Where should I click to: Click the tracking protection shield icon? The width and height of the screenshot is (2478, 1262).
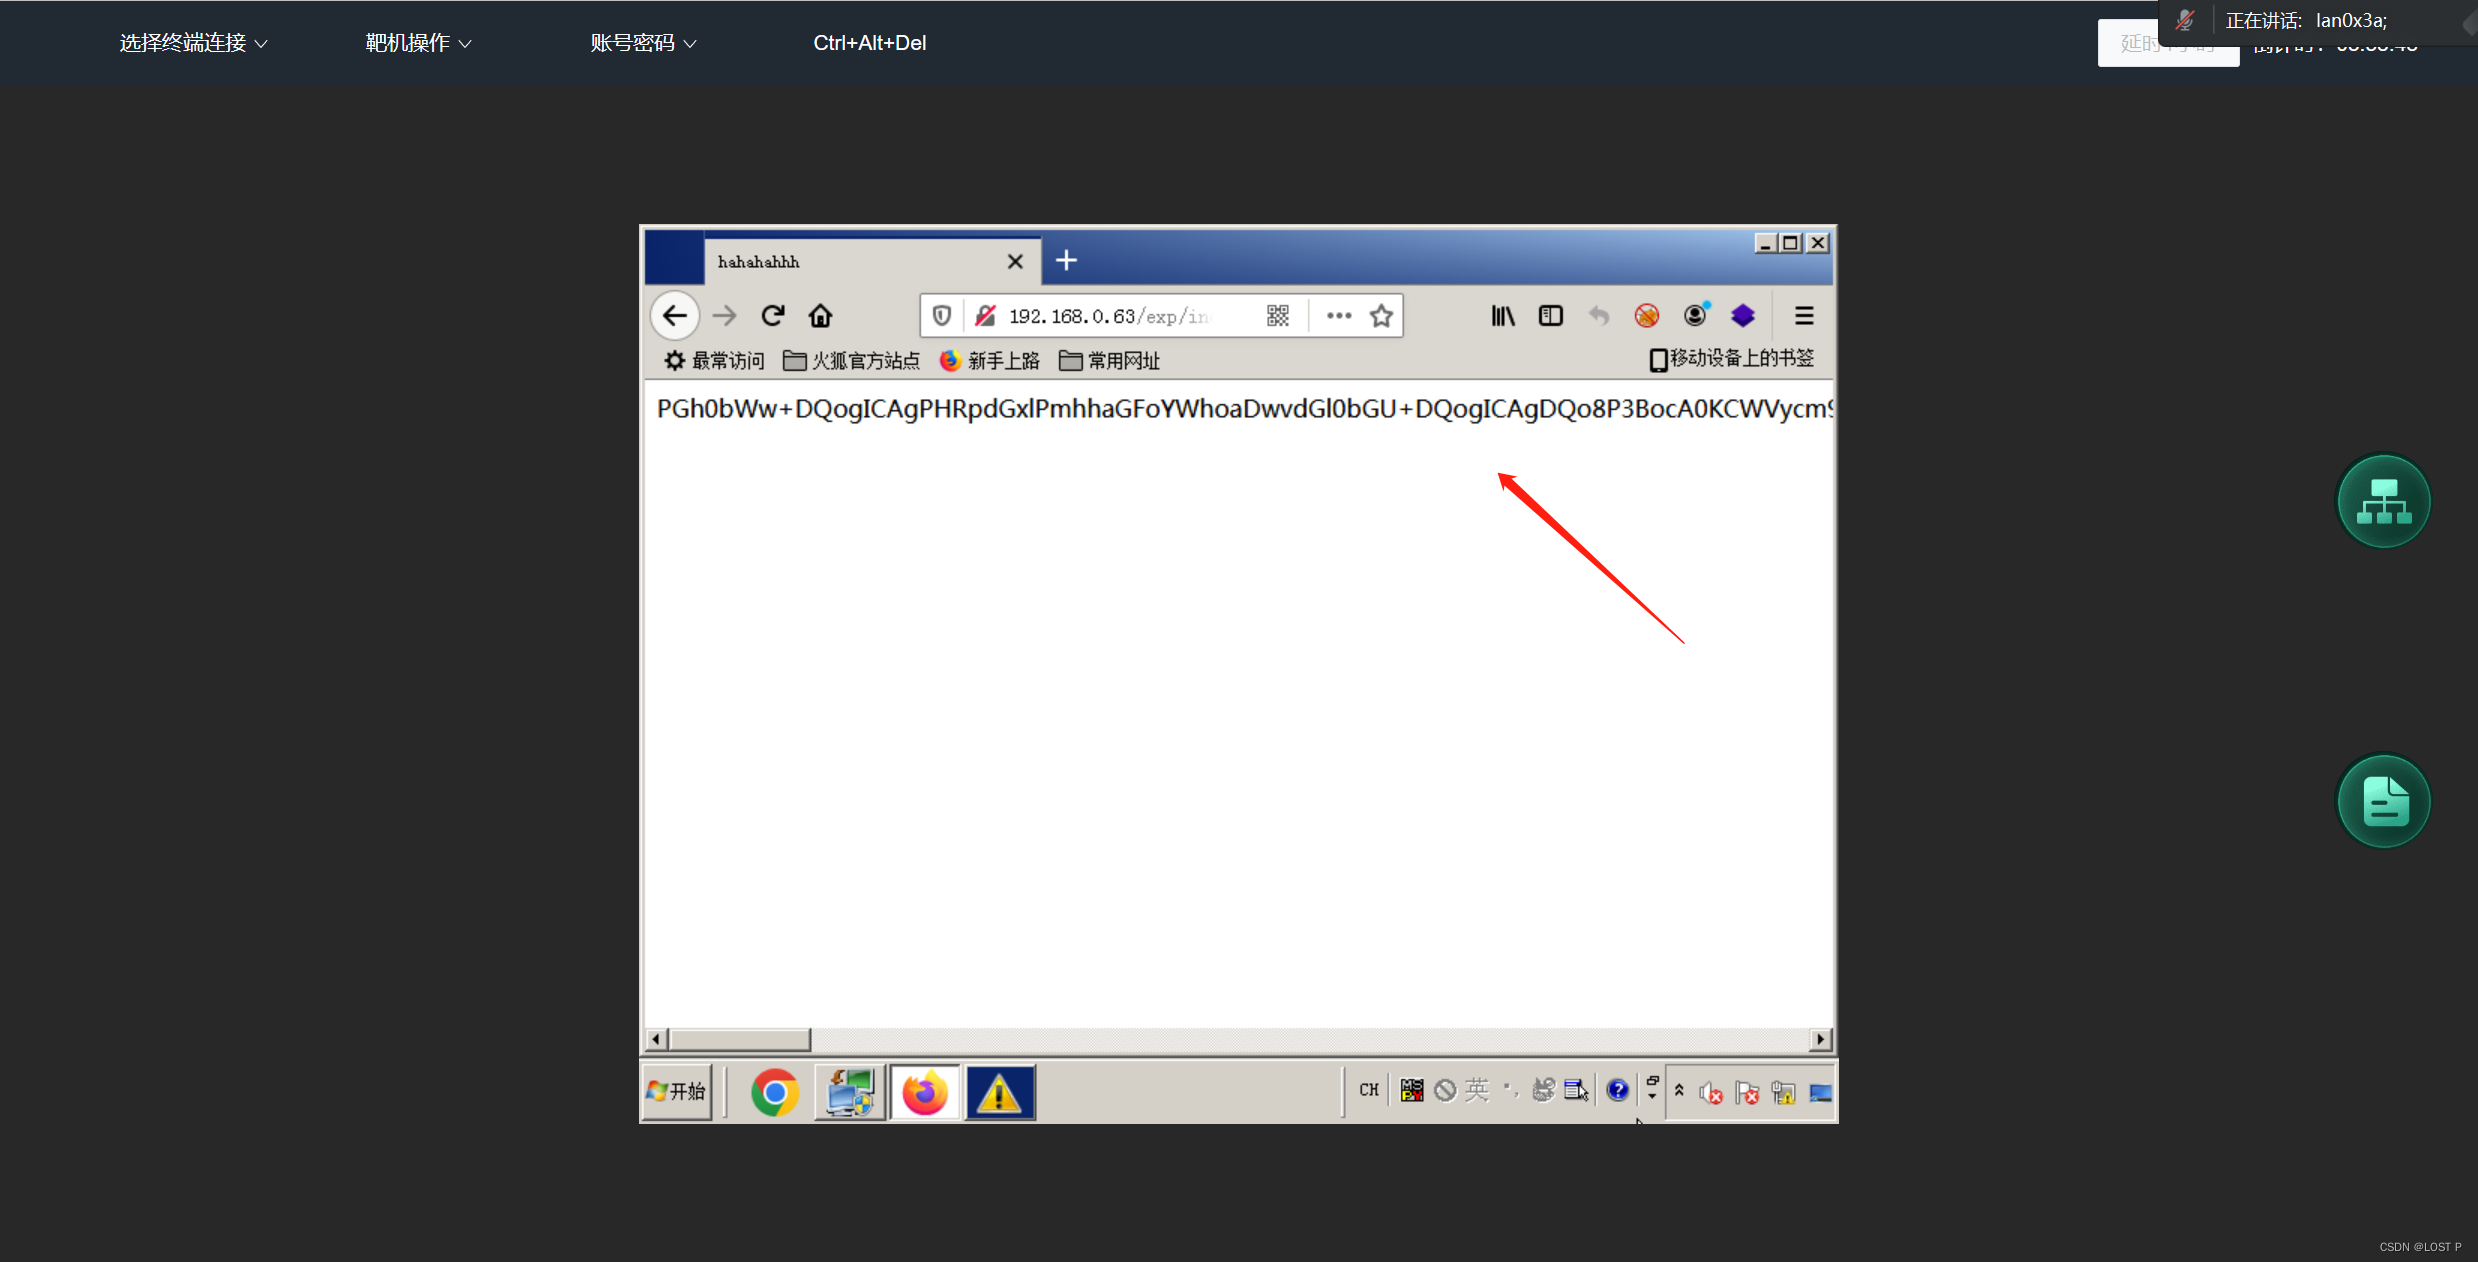[942, 316]
